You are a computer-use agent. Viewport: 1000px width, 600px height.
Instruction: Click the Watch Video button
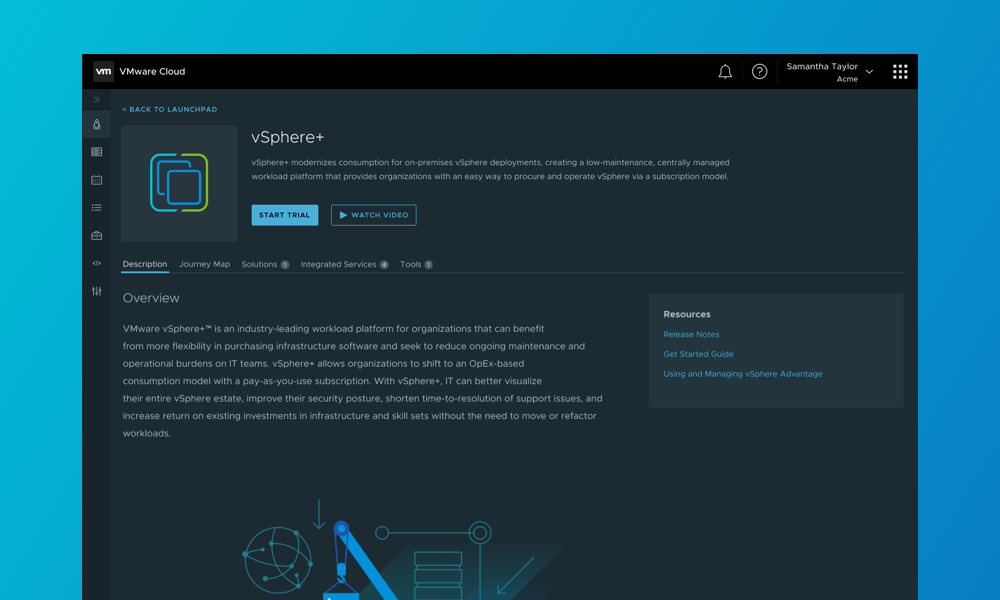point(374,215)
